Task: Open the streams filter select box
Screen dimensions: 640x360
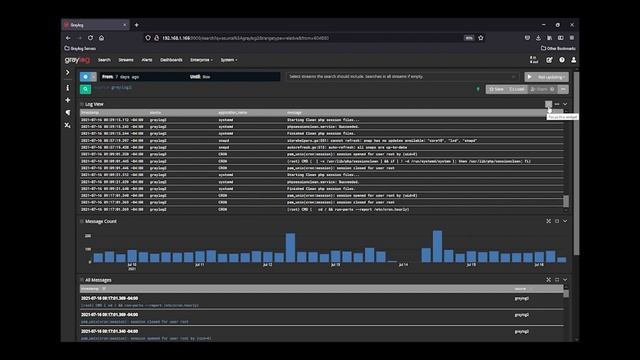Action: point(402,77)
